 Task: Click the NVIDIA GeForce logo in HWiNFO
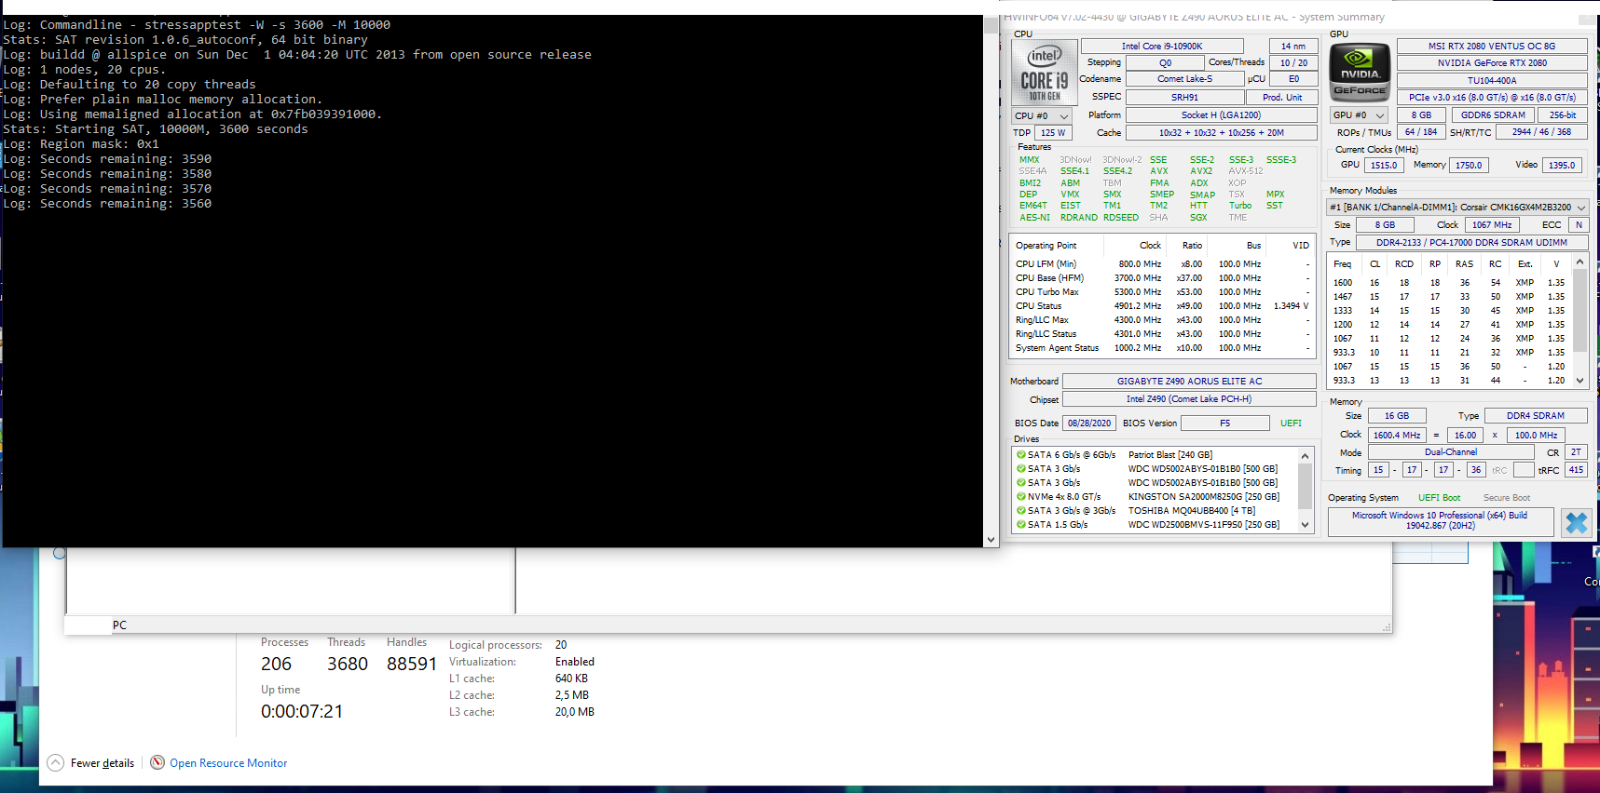[1360, 72]
